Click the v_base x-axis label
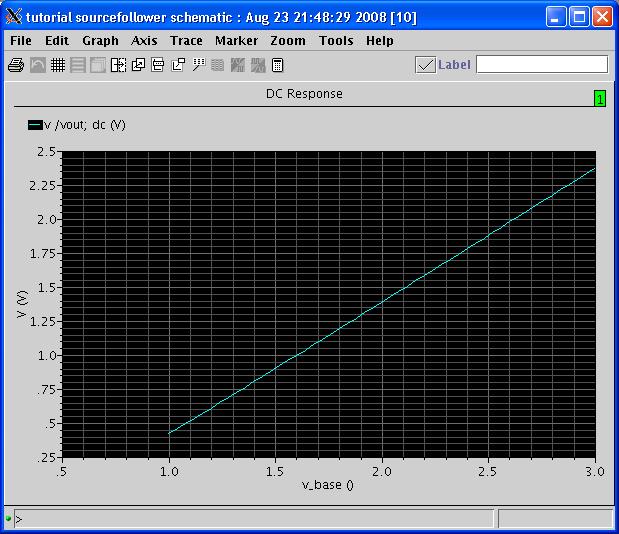Image resolution: width=619 pixels, height=534 pixels. click(x=328, y=486)
